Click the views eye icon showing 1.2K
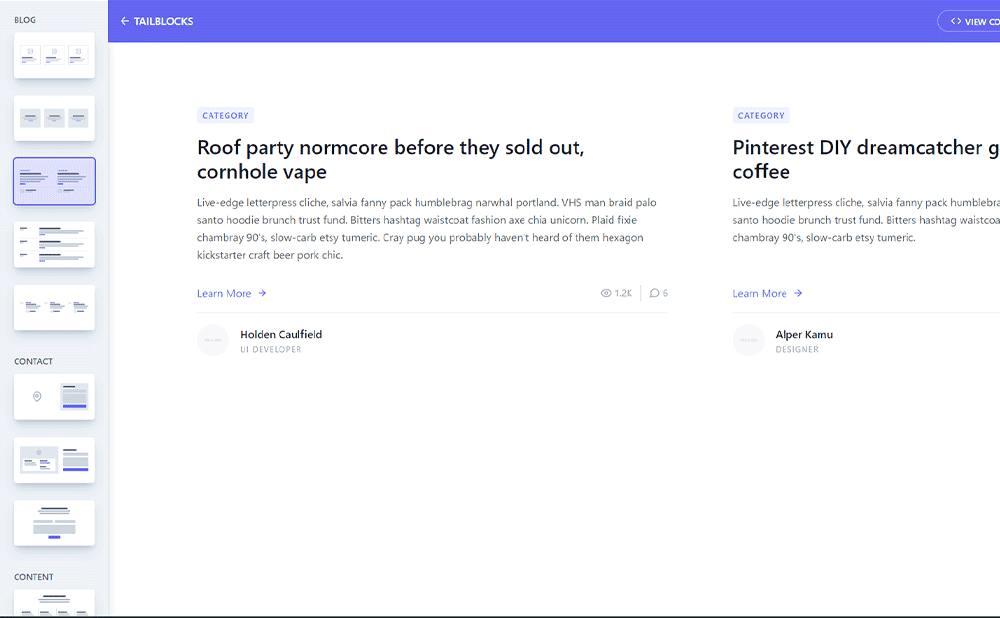 tap(606, 293)
